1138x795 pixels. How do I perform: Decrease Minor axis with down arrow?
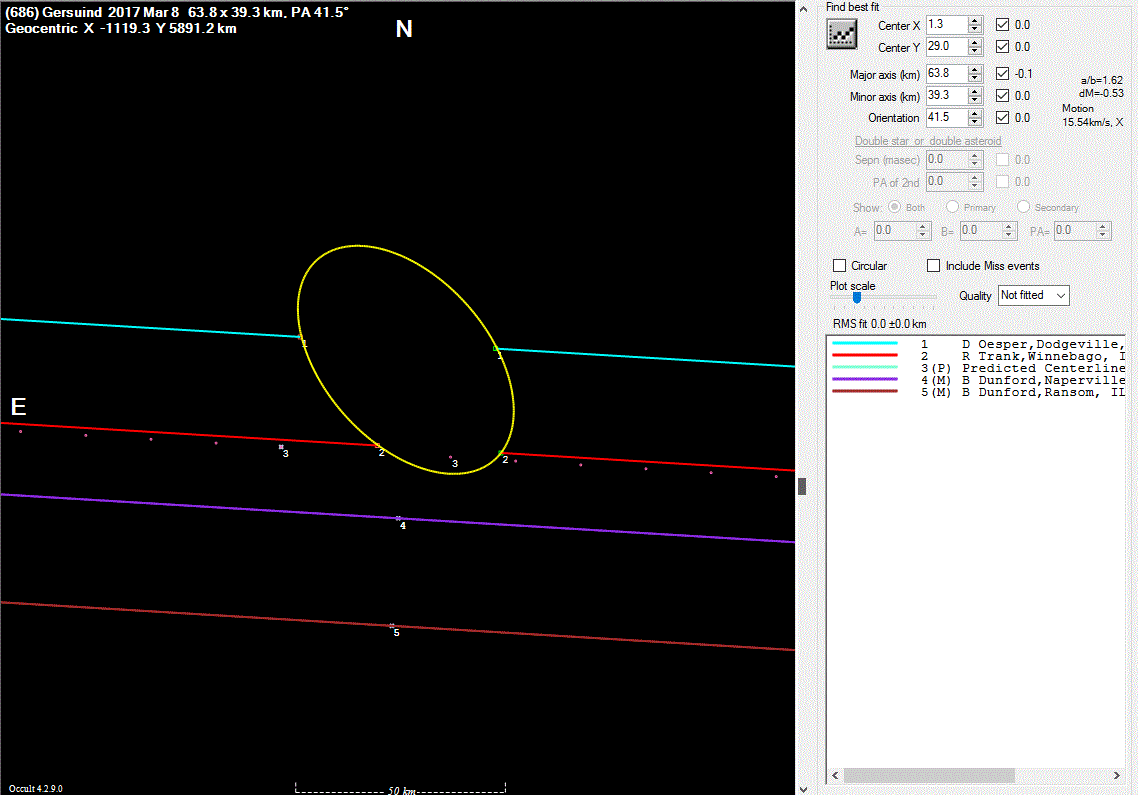point(975,100)
